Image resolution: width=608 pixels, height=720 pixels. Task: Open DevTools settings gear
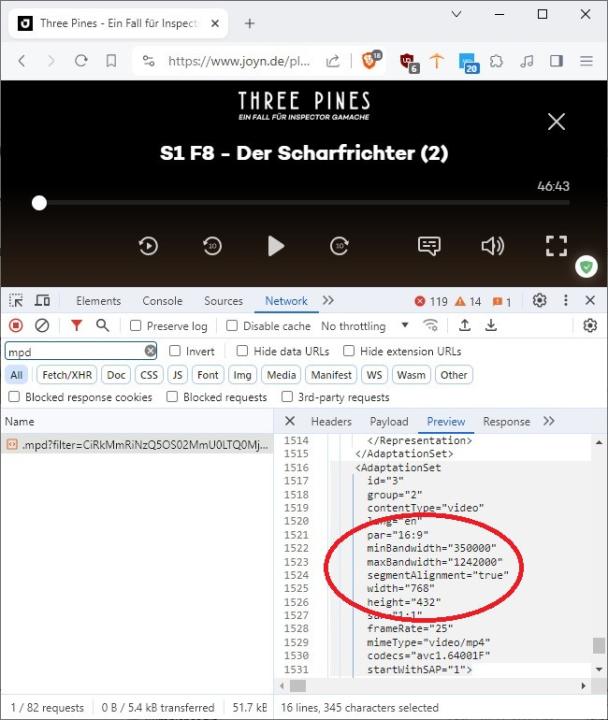point(540,301)
